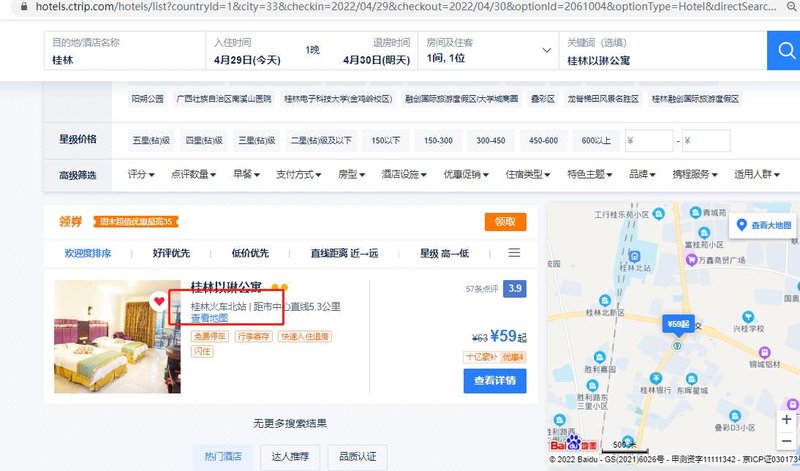Click the 铜城铝材 marker on map
The image size is (800, 471).
764,352
